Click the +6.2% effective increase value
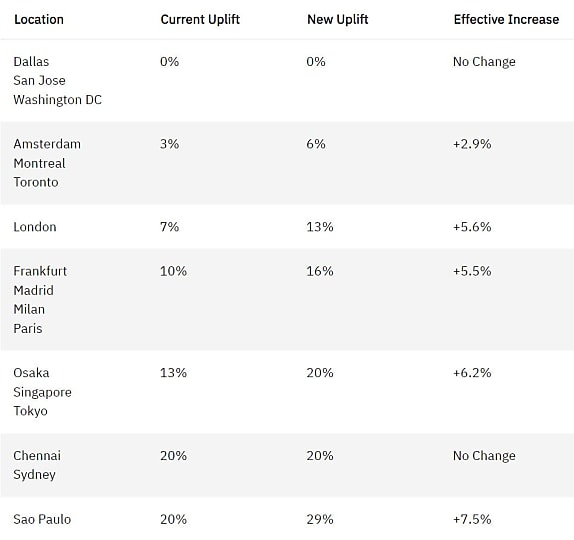The width and height of the screenshot is (574, 540). pos(472,373)
